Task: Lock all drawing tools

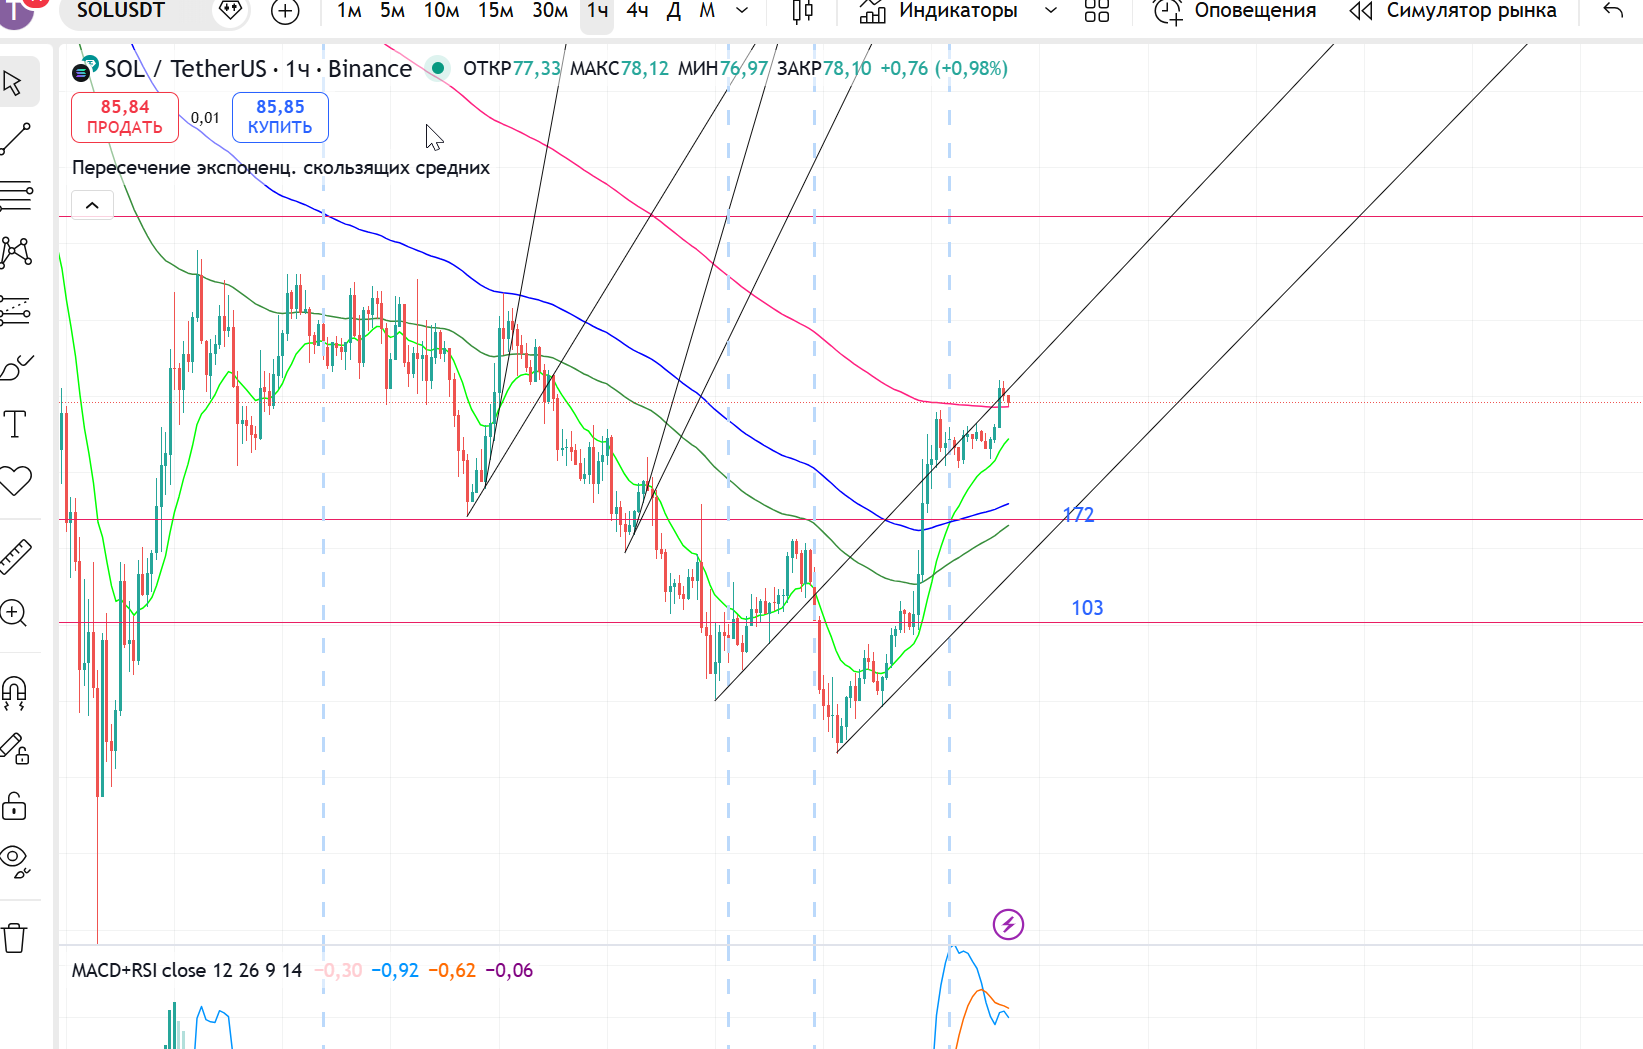Action: (14, 805)
